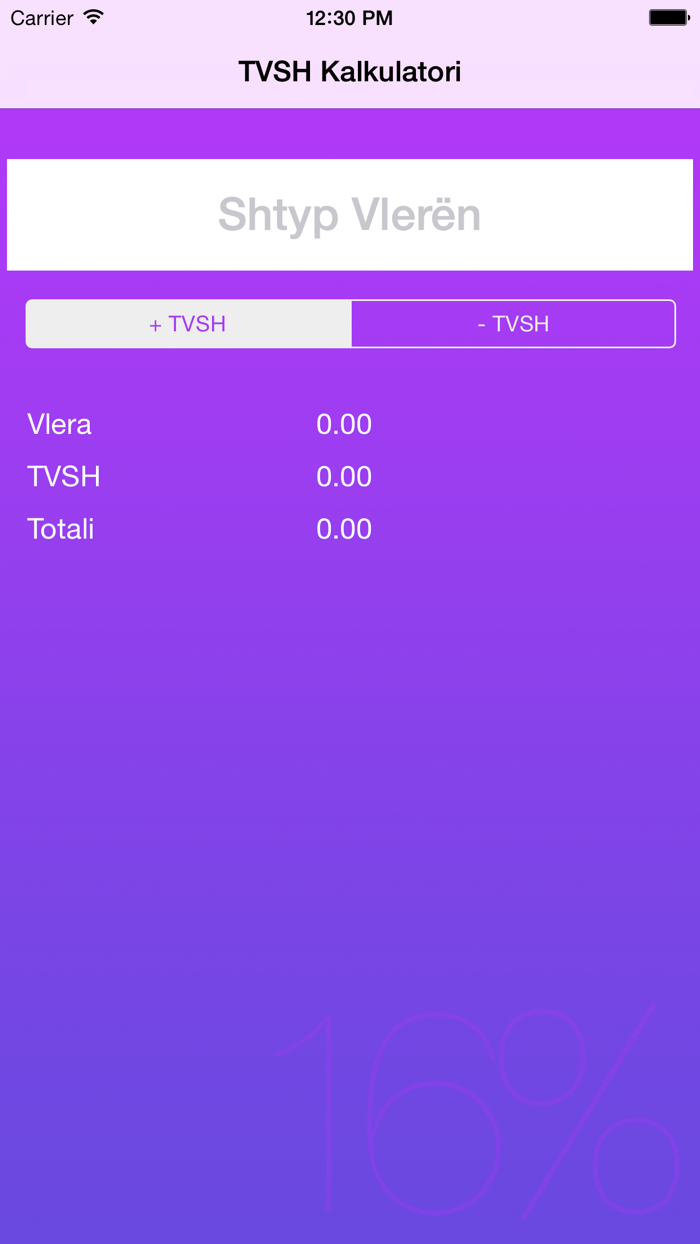
Task: Tap the minus sign in - TVSH
Action: pos(482,324)
